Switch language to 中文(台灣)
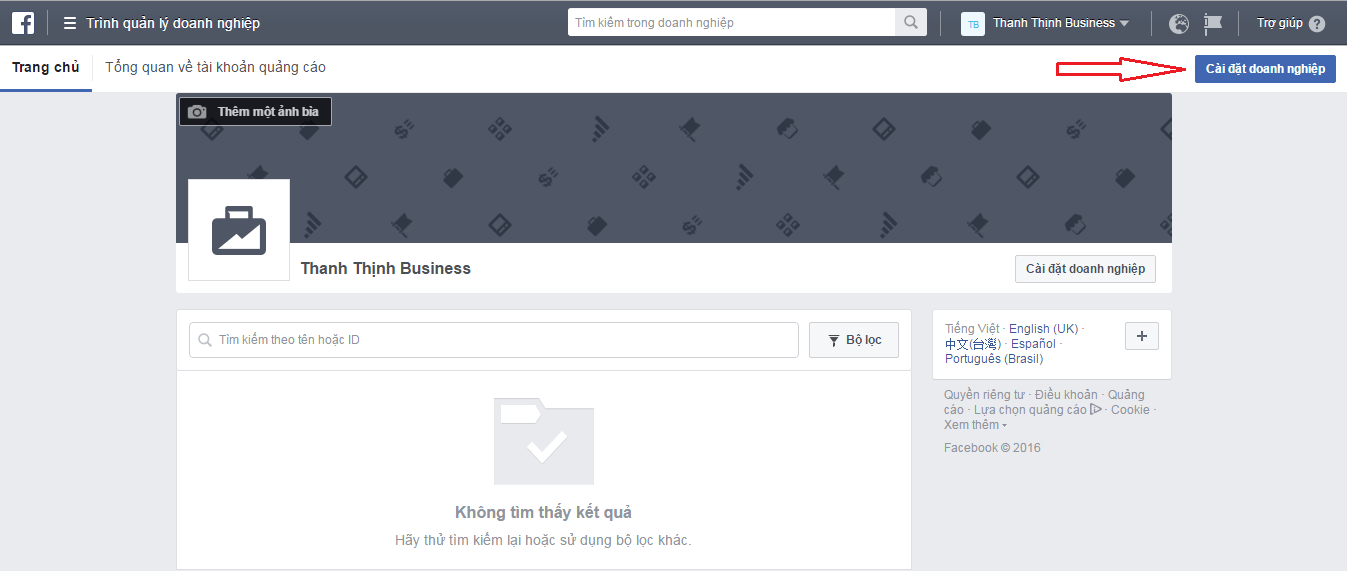This screenshot has height=571, width=1347. 972,344
